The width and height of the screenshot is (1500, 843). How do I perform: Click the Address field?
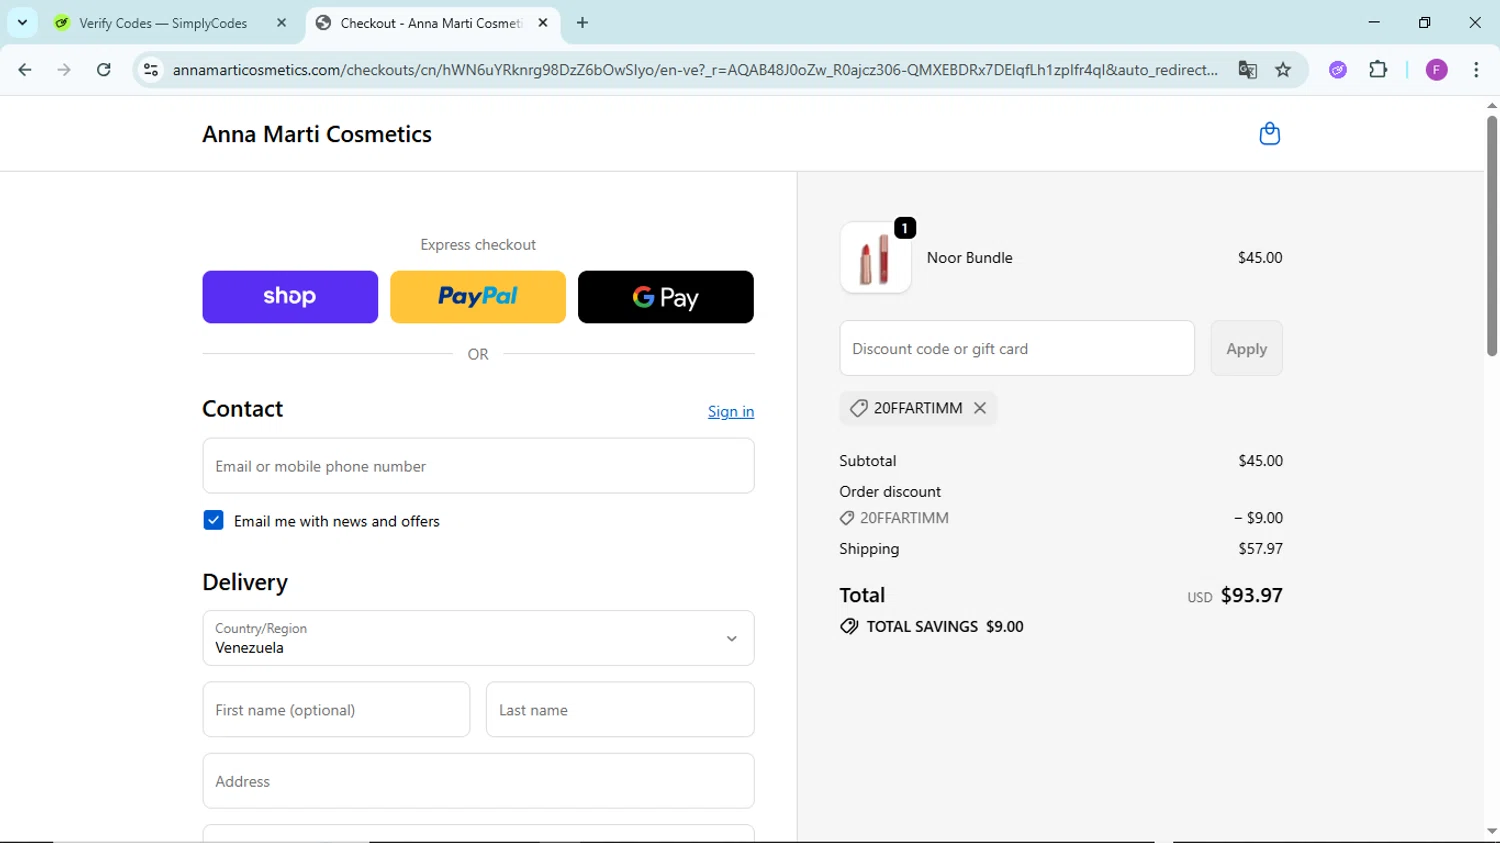tap(478, 781)
